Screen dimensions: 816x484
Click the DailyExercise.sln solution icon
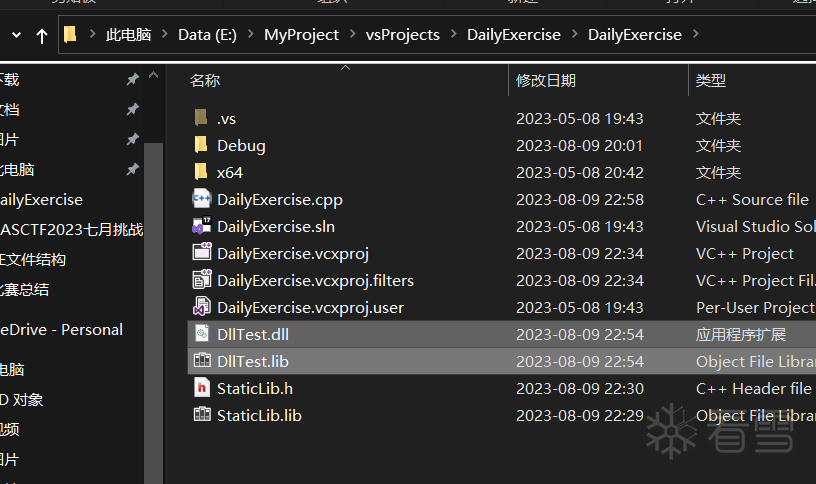201,226
